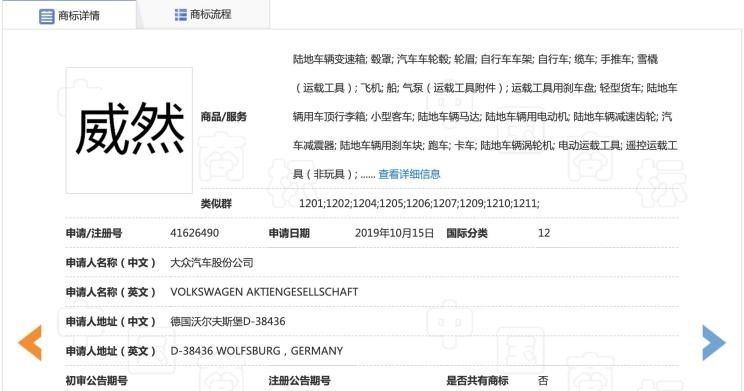Click the 类似群 label
This screenshot has height=391, width=744.
tap(216, 204)
